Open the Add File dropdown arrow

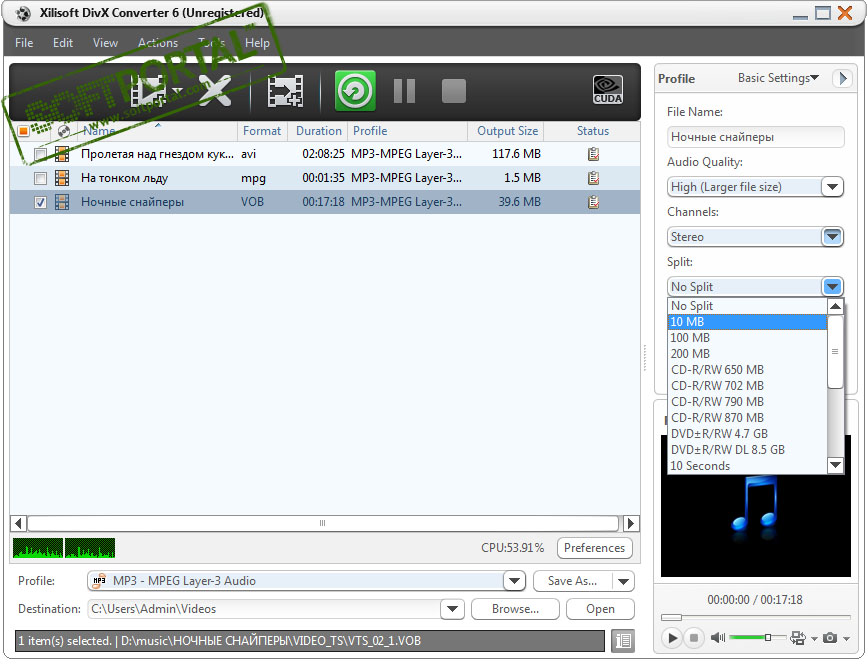[177, 91]
